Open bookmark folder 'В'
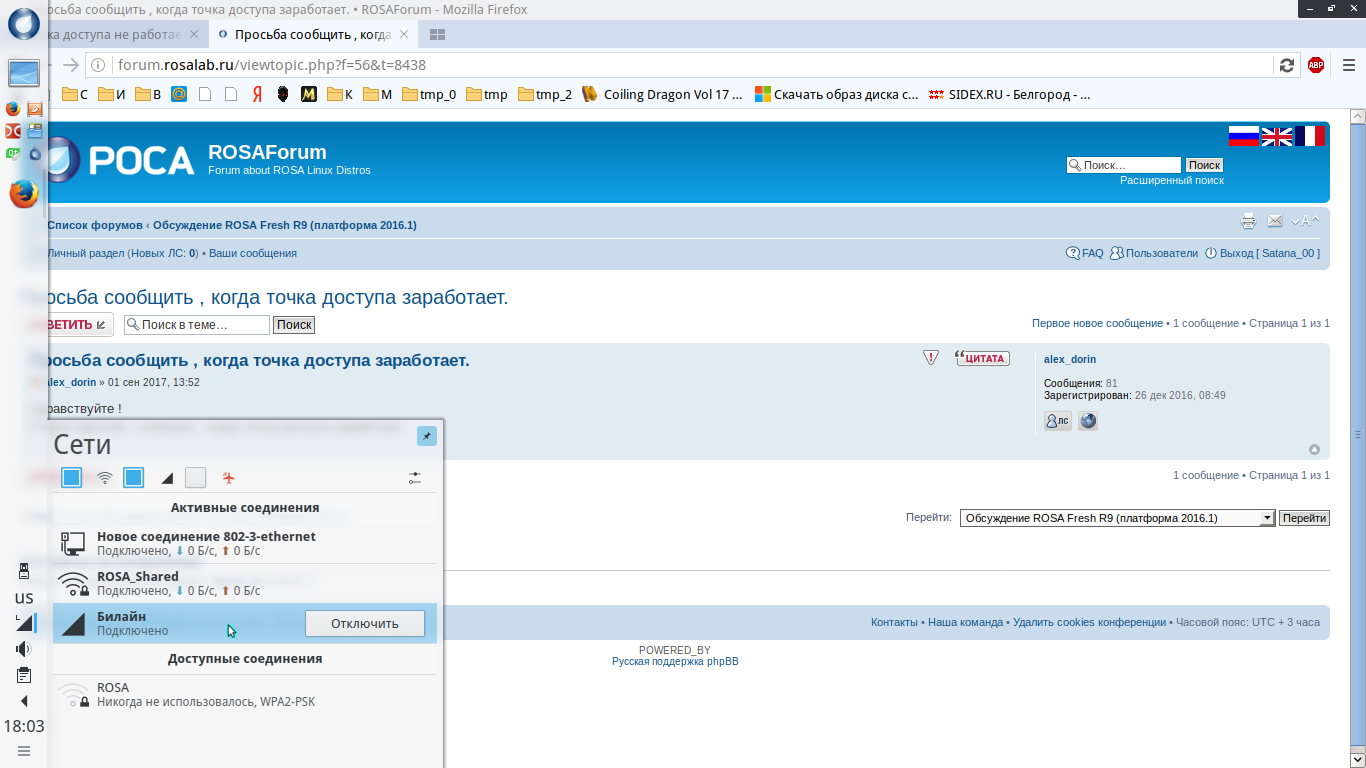1366x768 pixels. (149, 95)
